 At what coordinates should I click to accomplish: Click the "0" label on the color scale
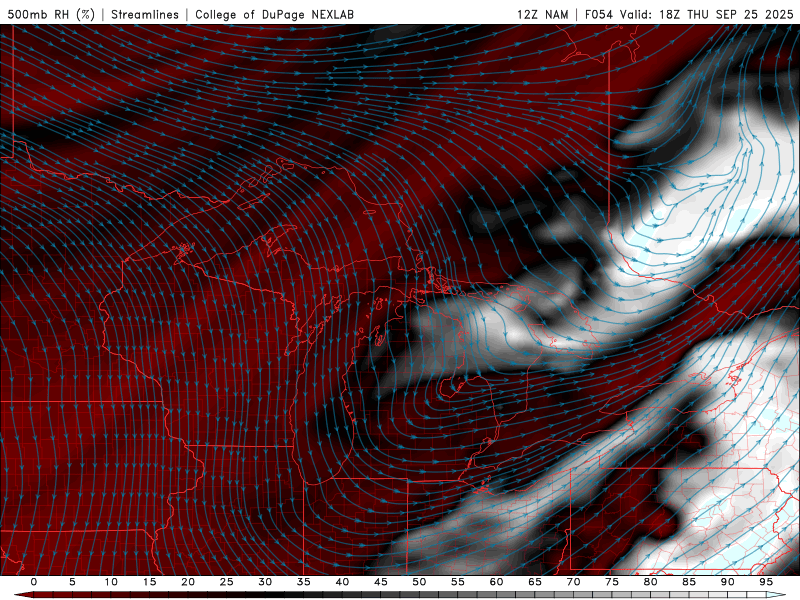[x=34, y=582]
